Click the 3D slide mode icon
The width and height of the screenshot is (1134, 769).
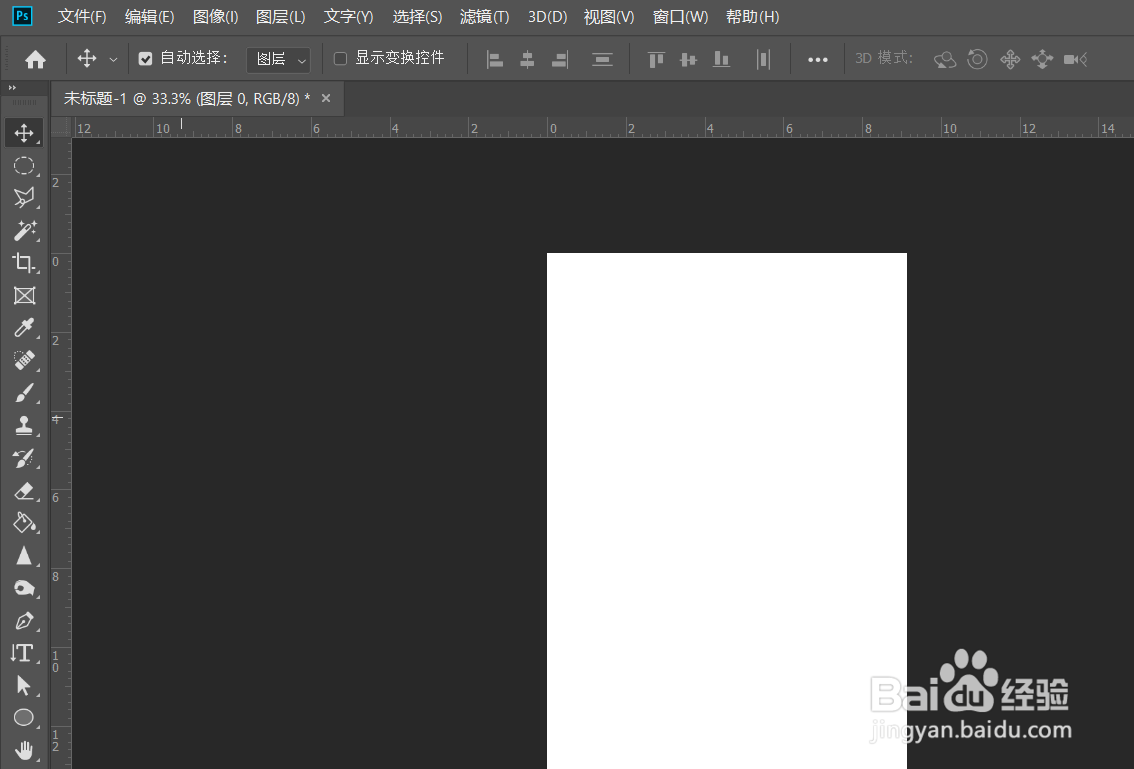(x=1042, y=59)
